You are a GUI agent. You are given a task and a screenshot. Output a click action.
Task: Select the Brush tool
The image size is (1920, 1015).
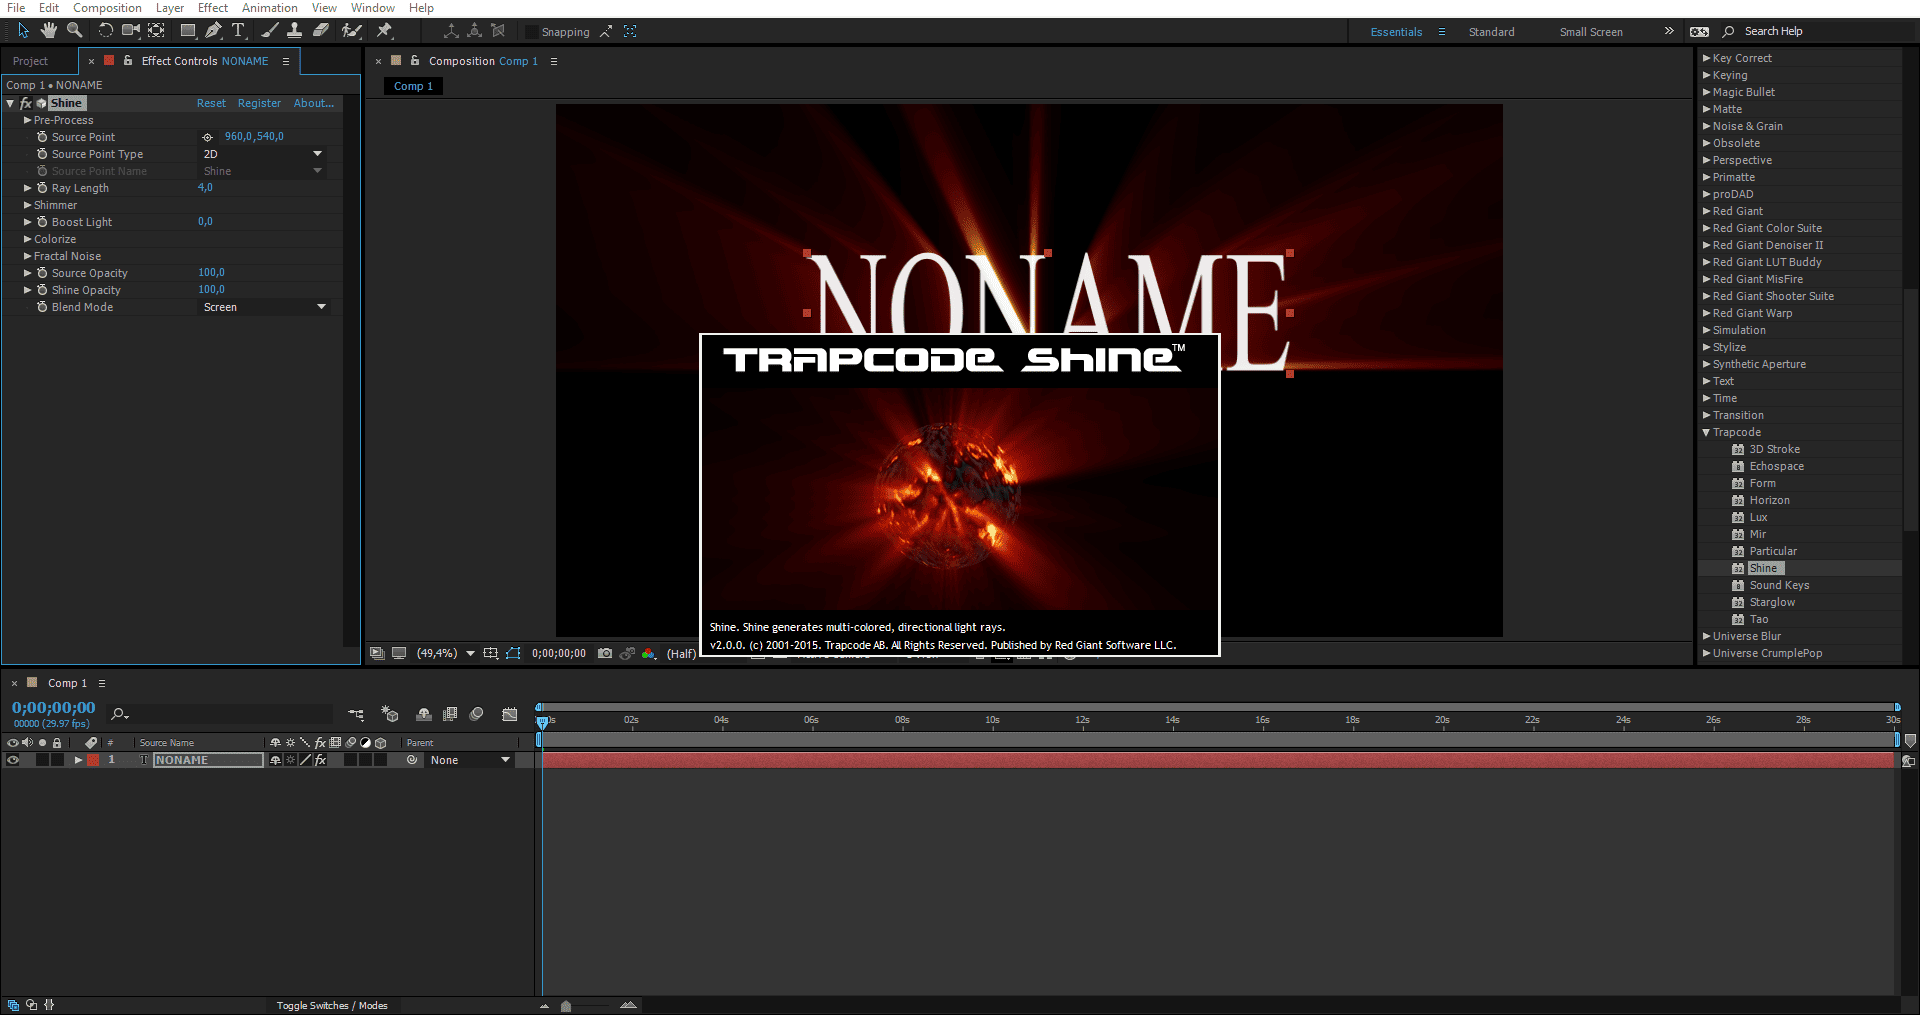pyautogui.click(x=269, y=31)
